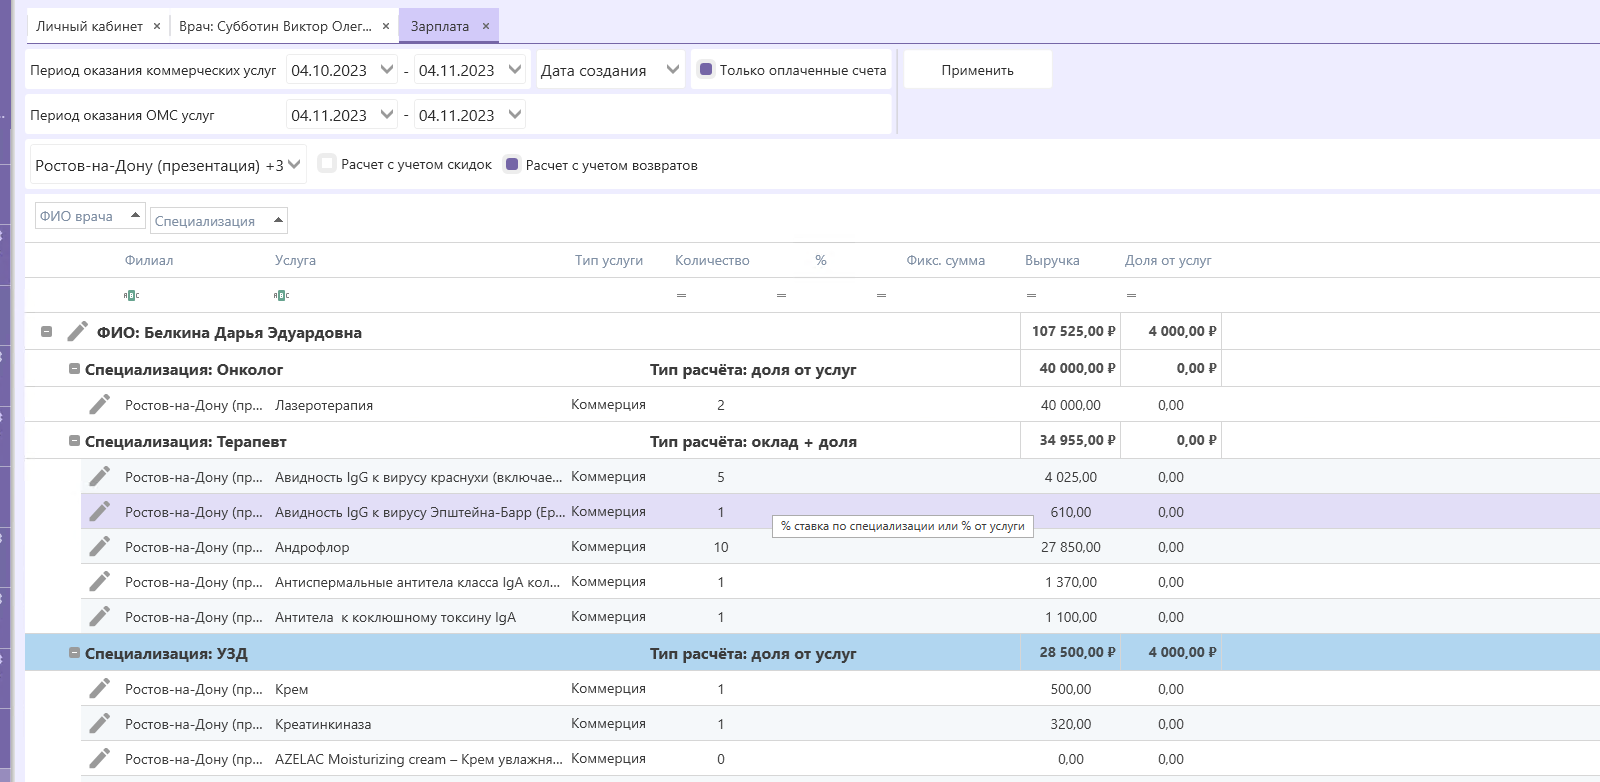
Task: Collapse the Специализация: УЗД group
Action: pyautogui.click(x=74, y=653)
